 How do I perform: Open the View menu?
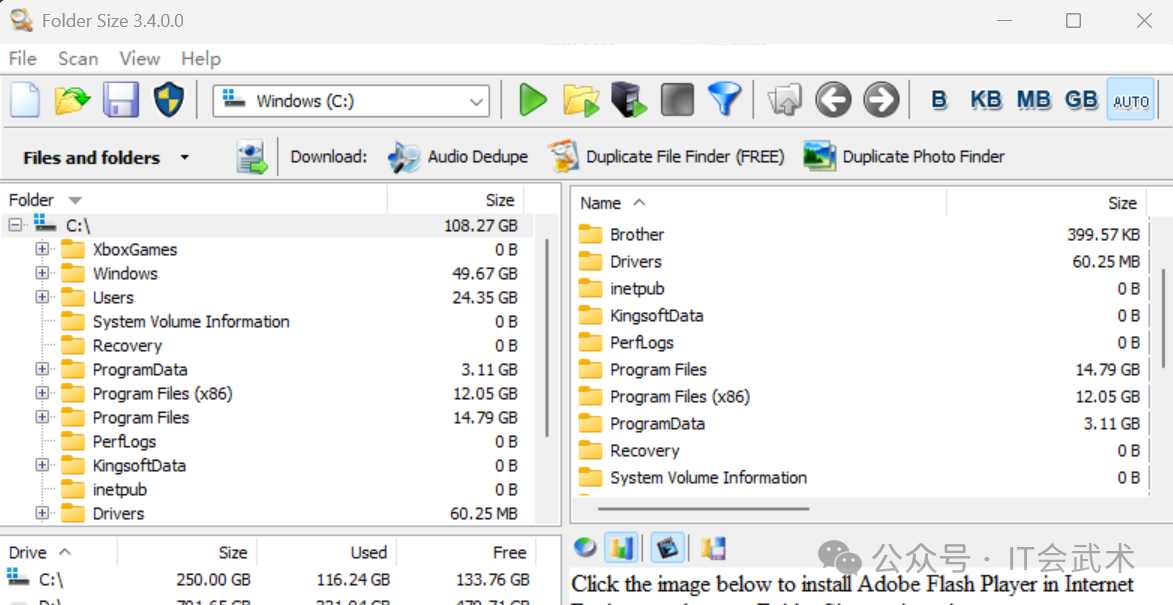(139, 59)
